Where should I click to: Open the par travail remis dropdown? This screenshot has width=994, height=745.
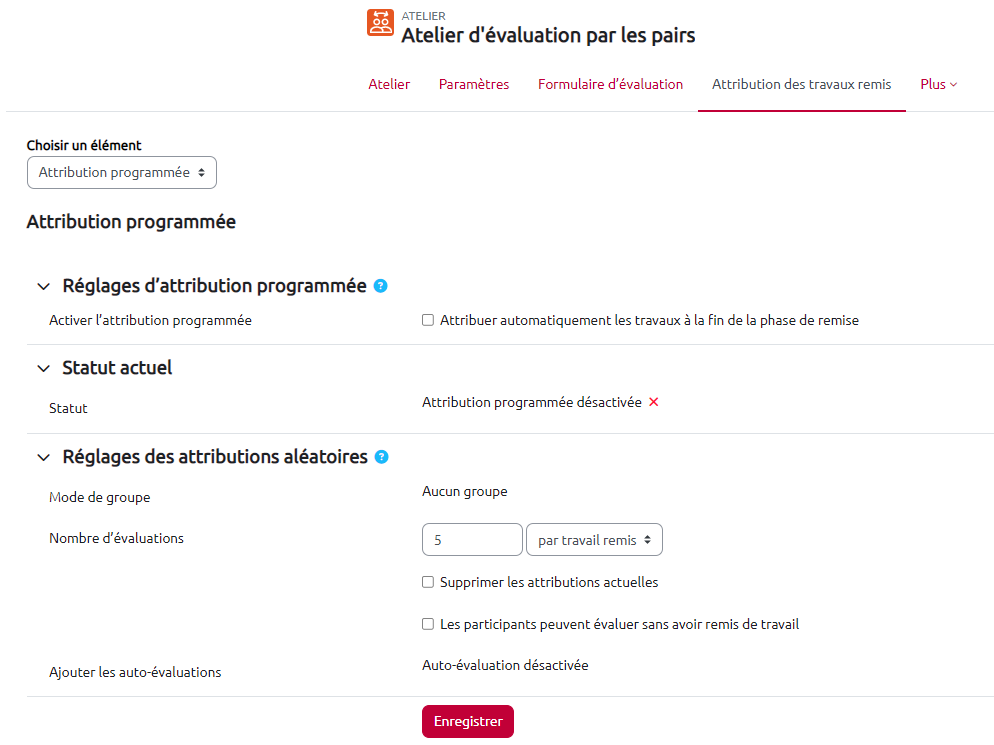594,540
